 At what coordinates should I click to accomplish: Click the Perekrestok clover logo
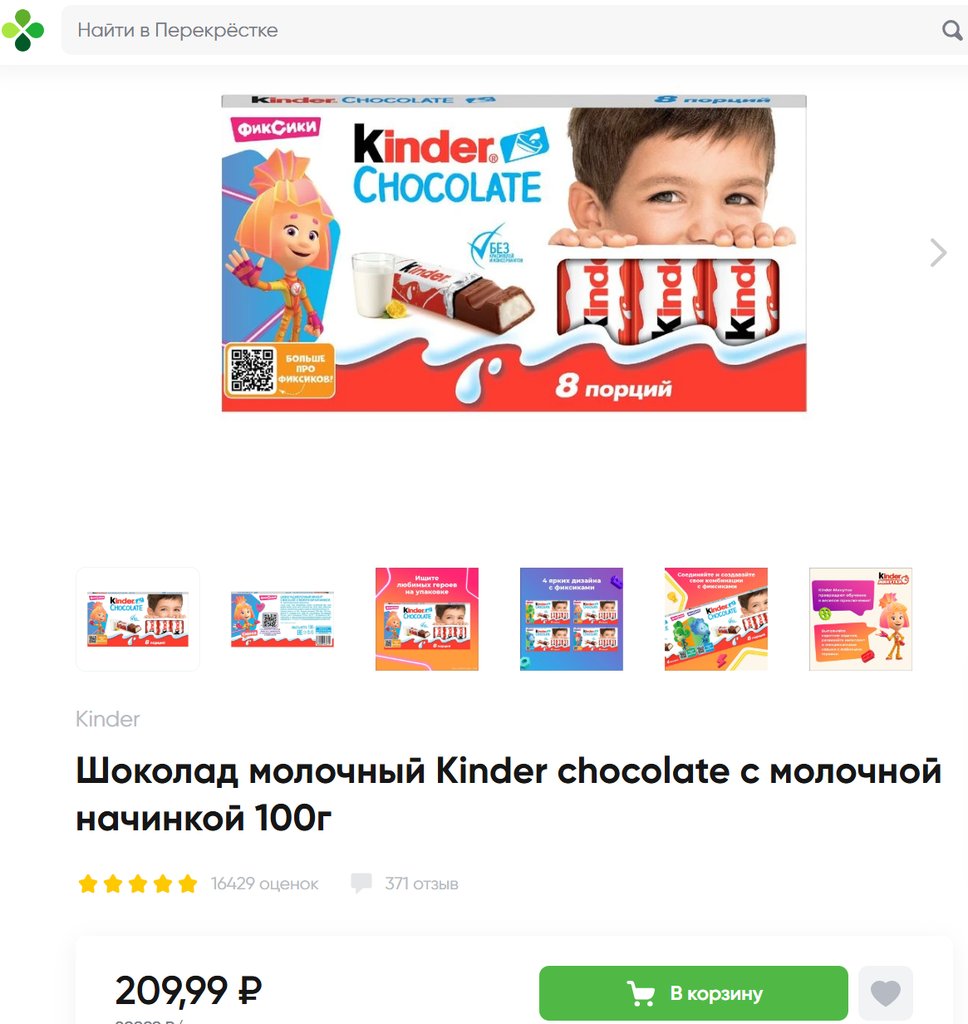tap(23, 30)
